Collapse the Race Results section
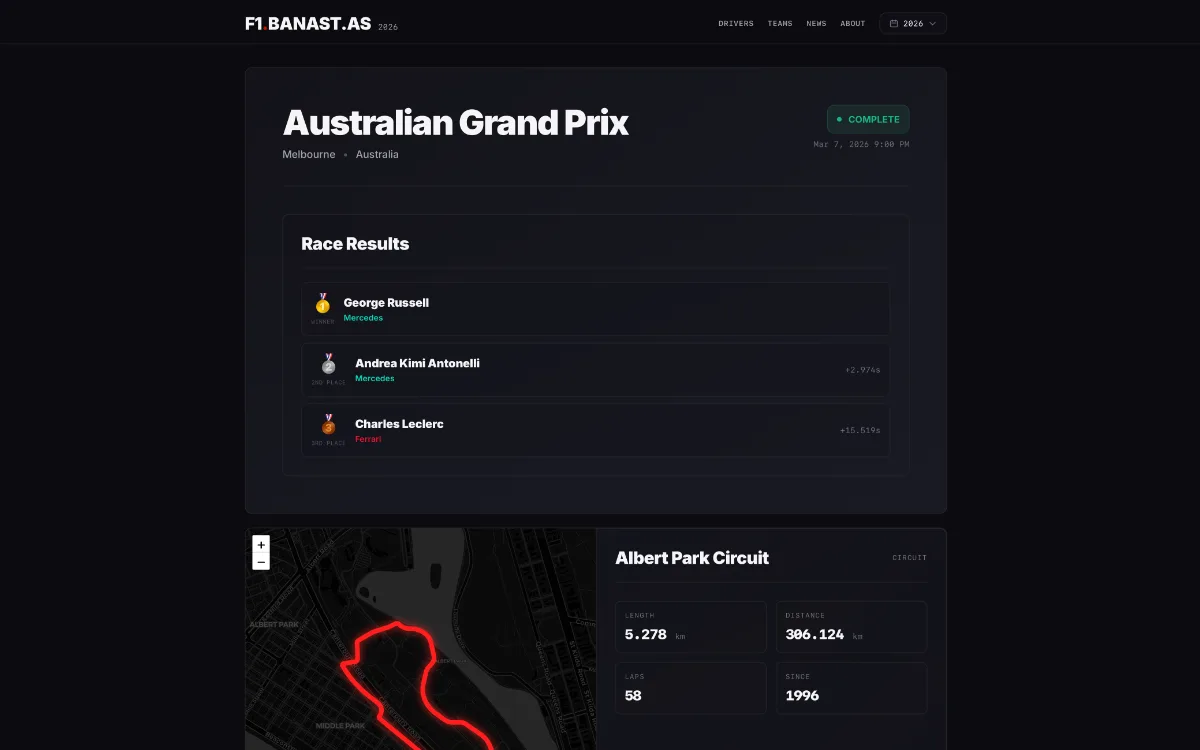 [x=355, y=243]
